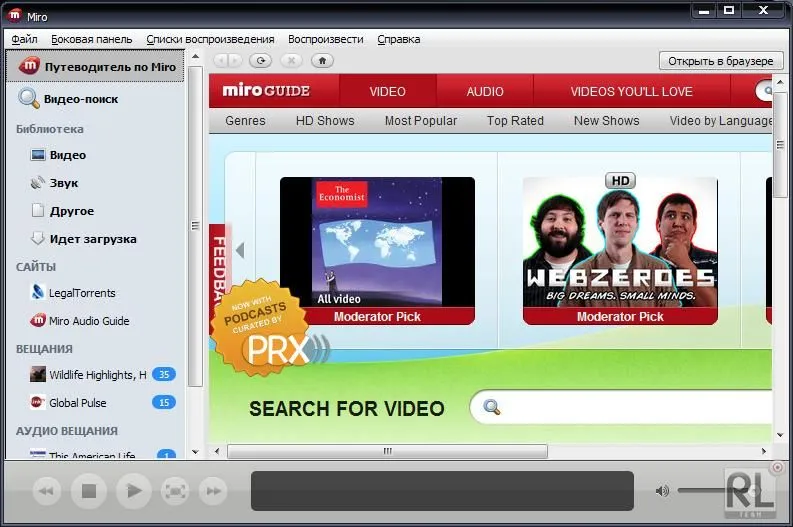Image resolution: width=793 pixels, height=527 pixels.
Task: Click sidebar scroll down arrow
Action: tap(195, 452)
